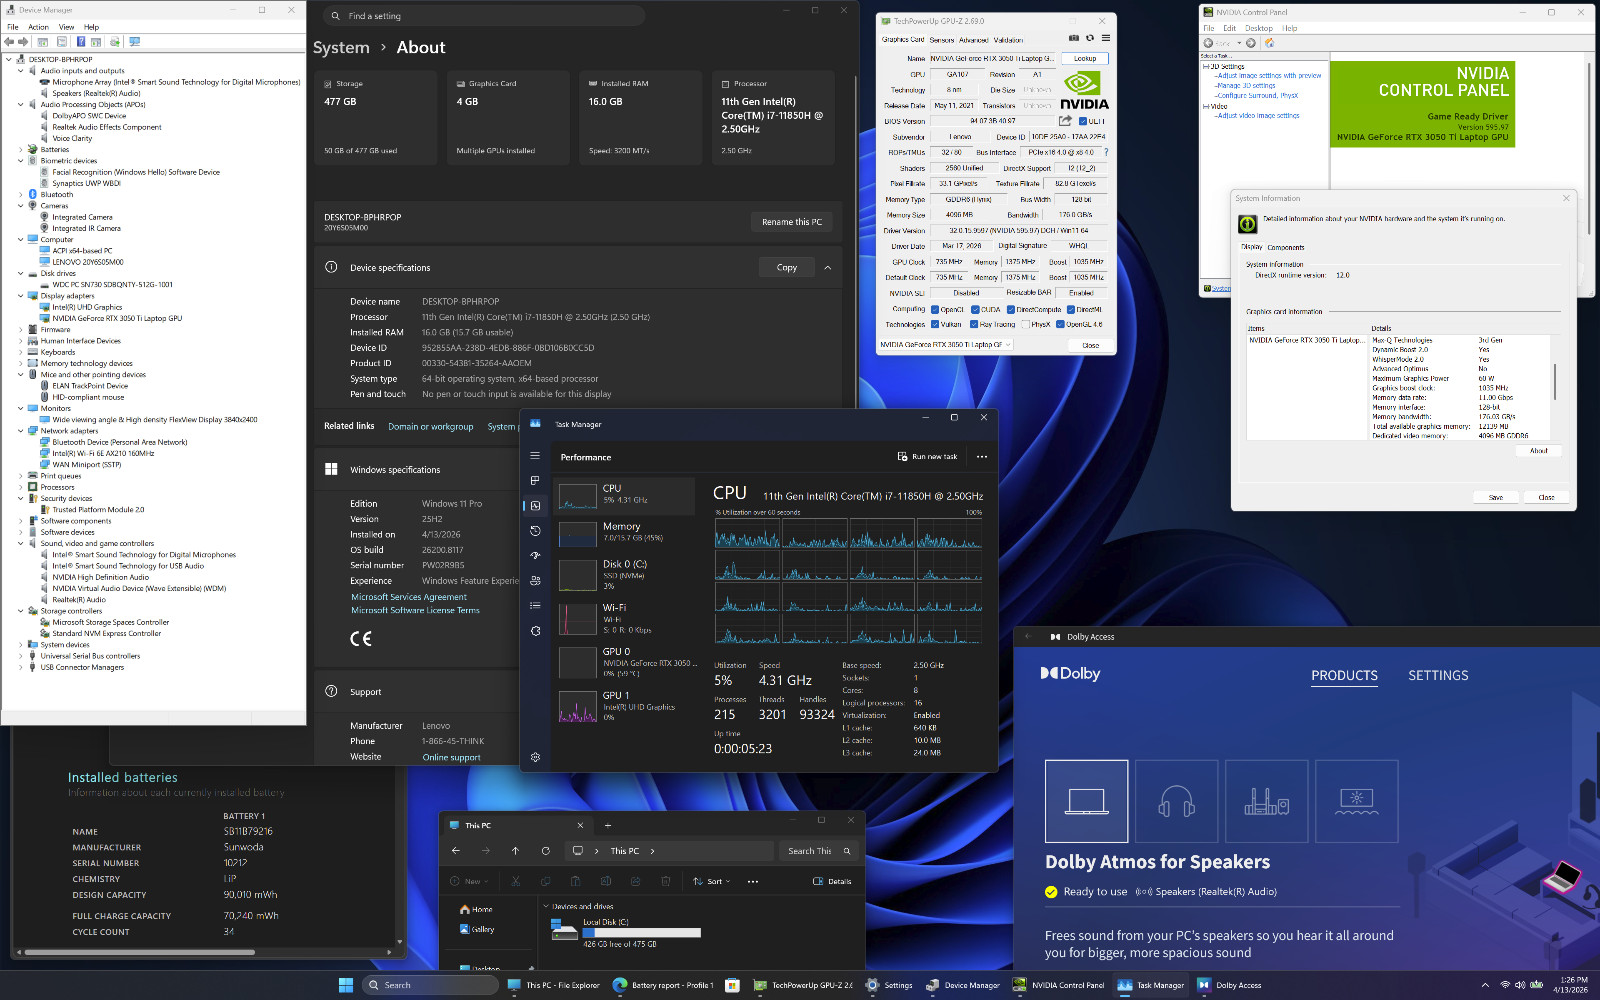Expand Batteries node in Device Manager

20,149
